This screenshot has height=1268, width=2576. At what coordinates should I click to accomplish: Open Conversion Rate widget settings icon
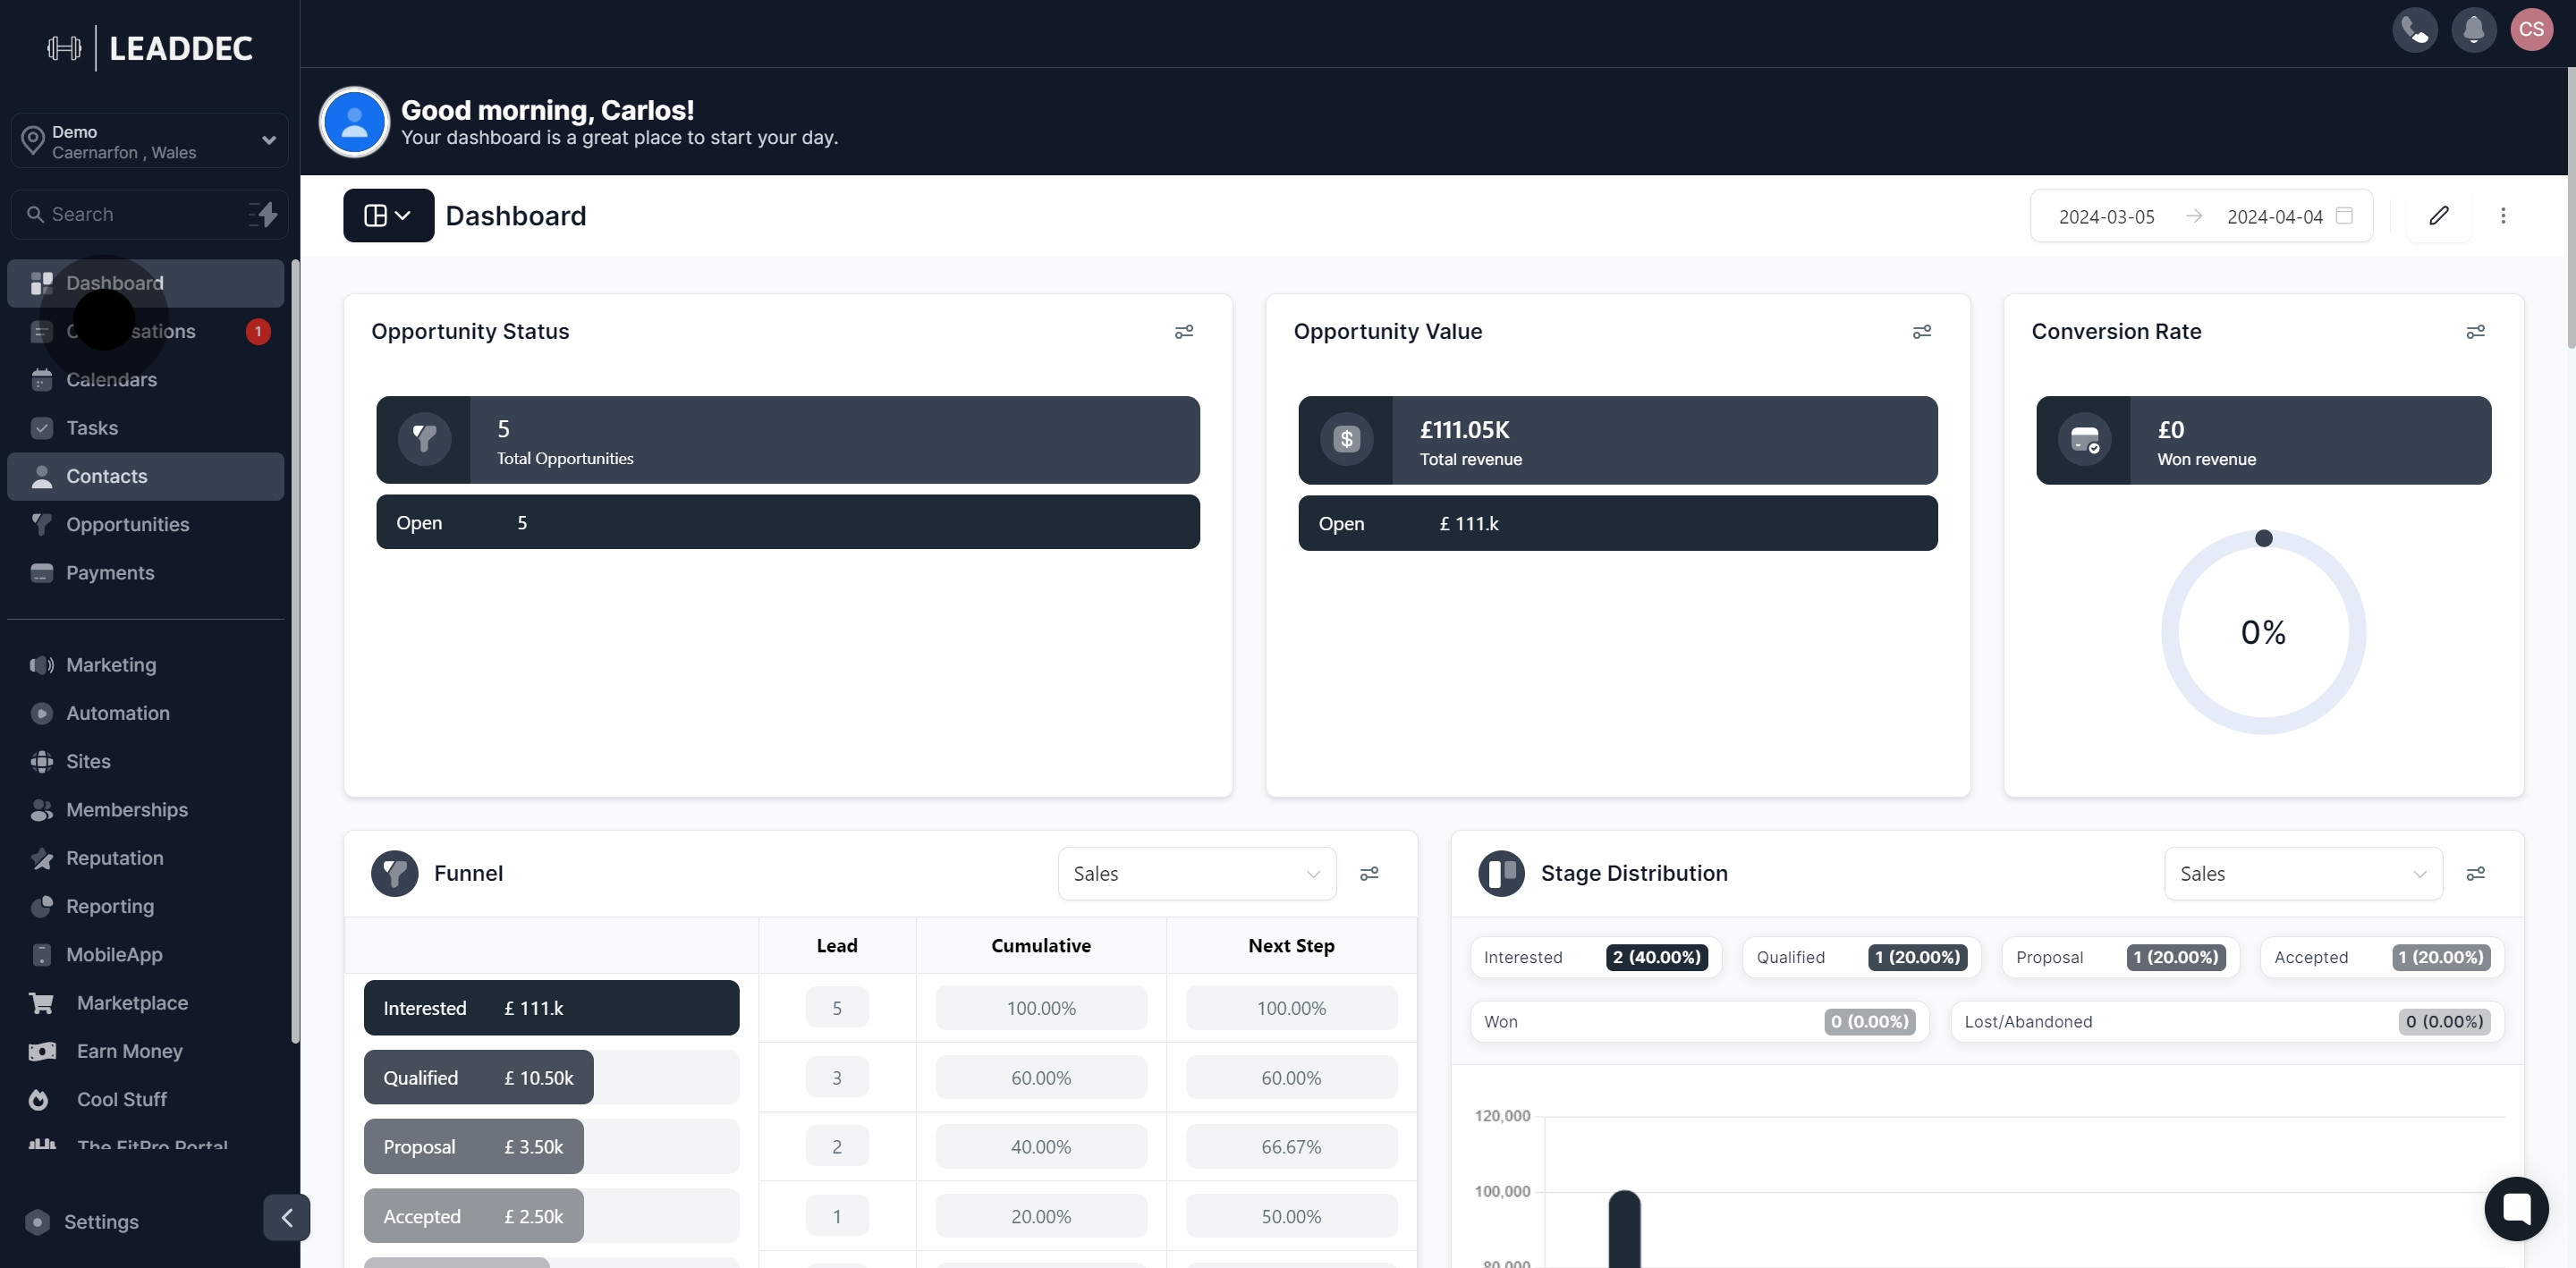tap(2475, 332)
